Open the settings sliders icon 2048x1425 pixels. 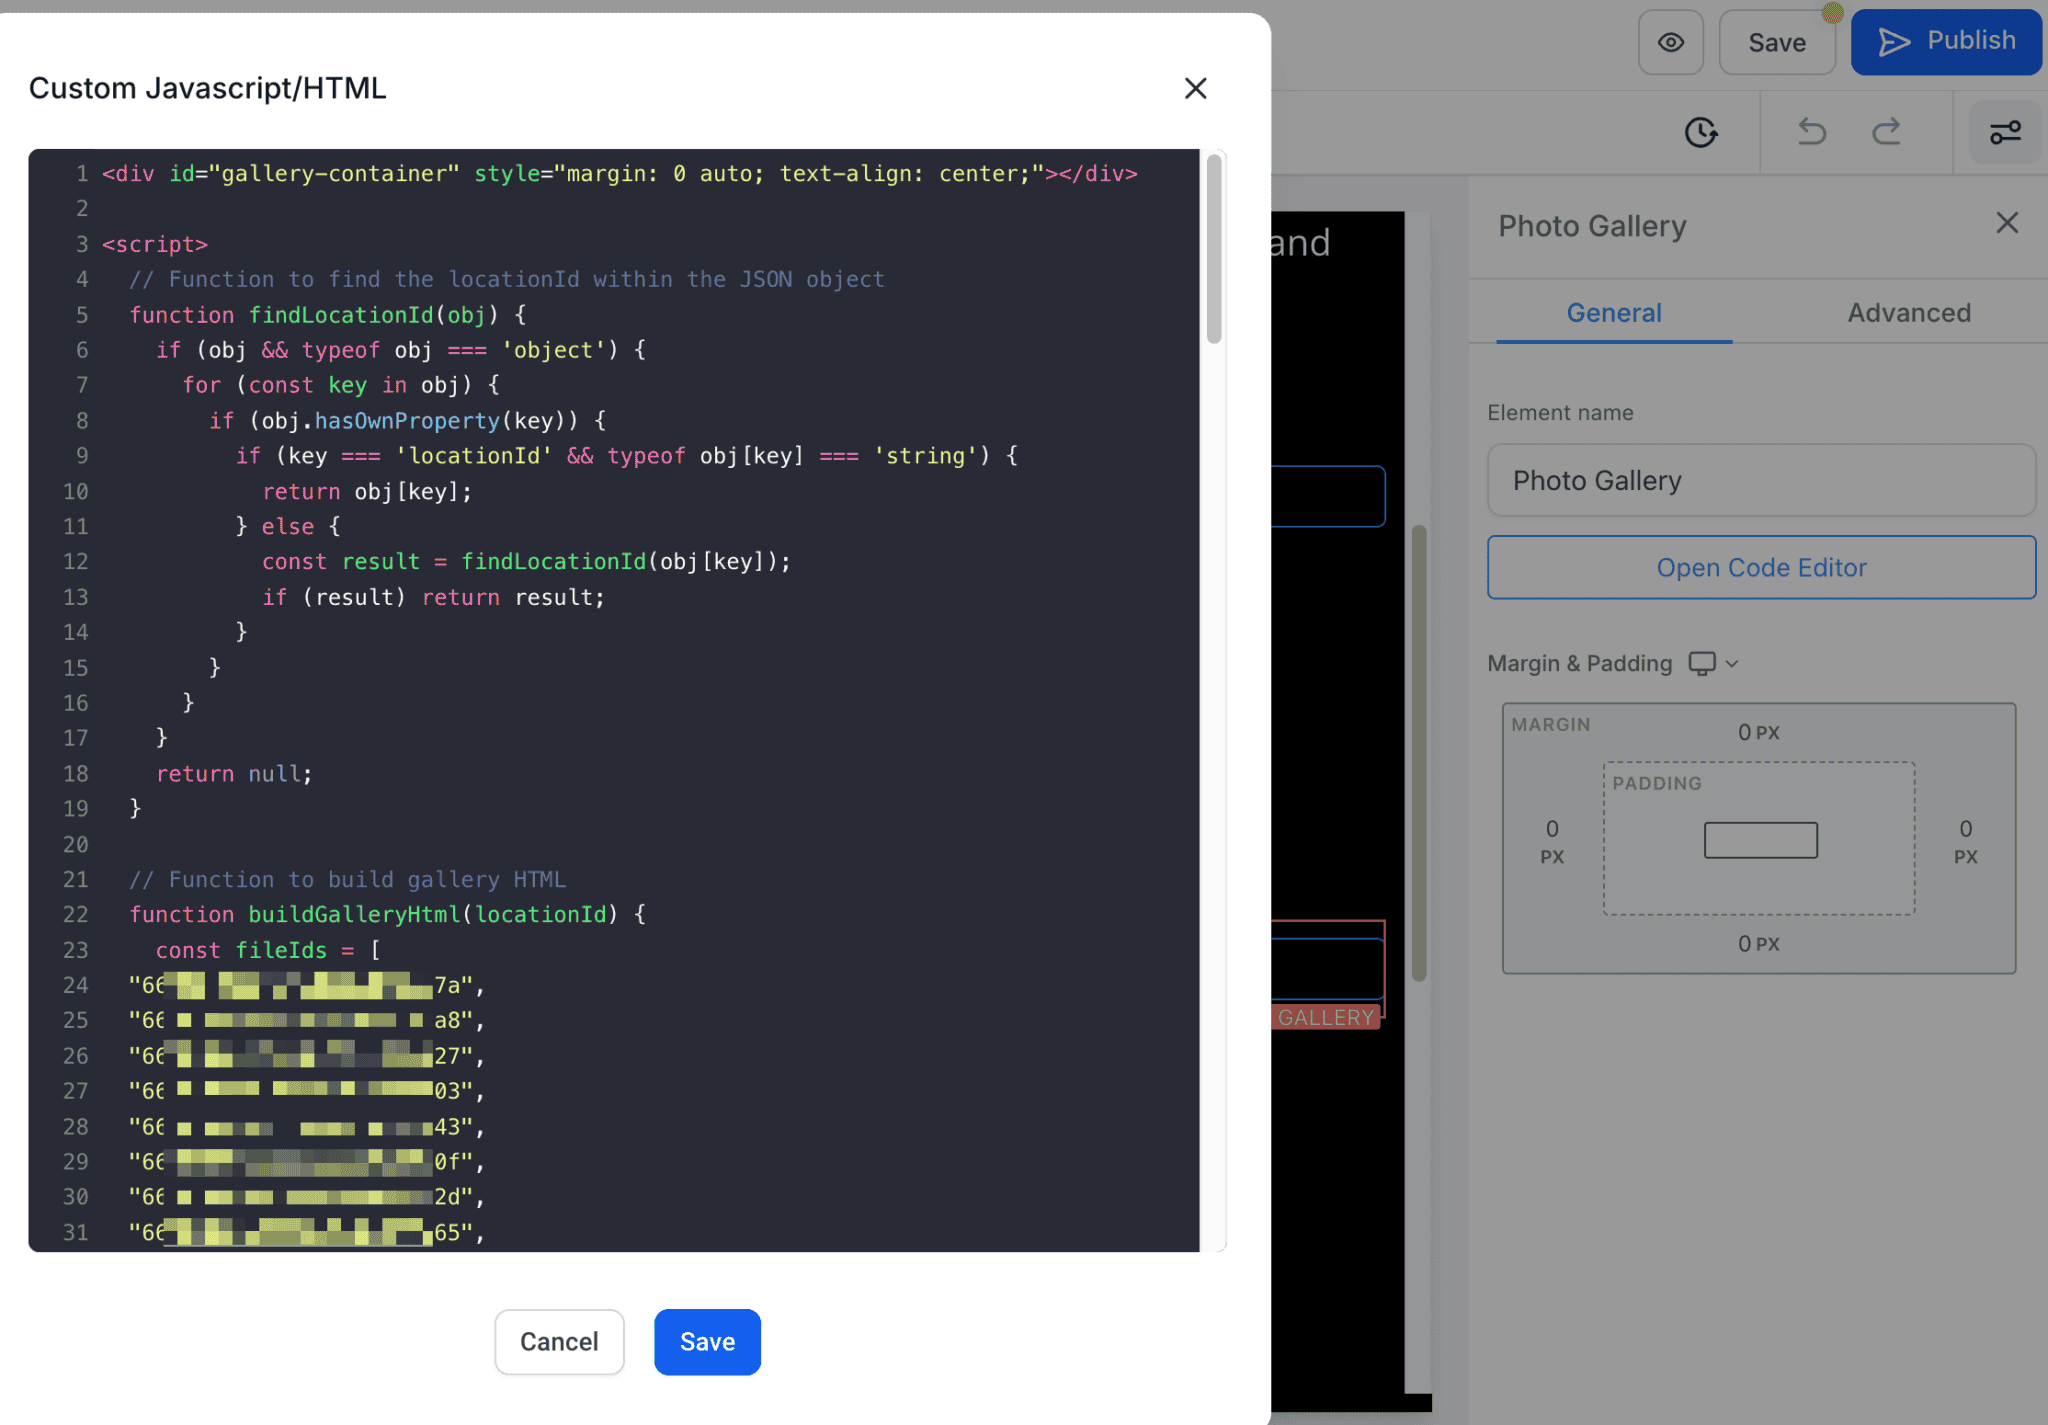[2004, 132]
